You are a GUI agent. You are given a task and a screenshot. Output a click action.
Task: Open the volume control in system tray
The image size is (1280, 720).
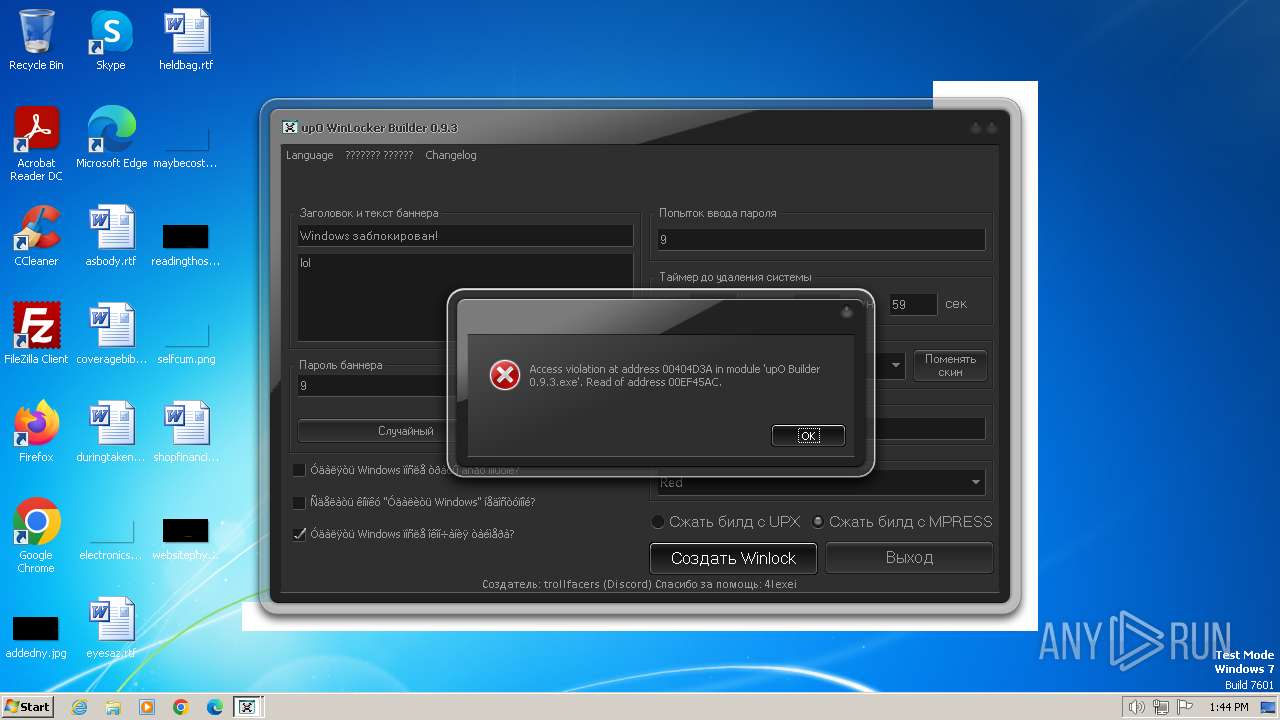click(1136, 707)
